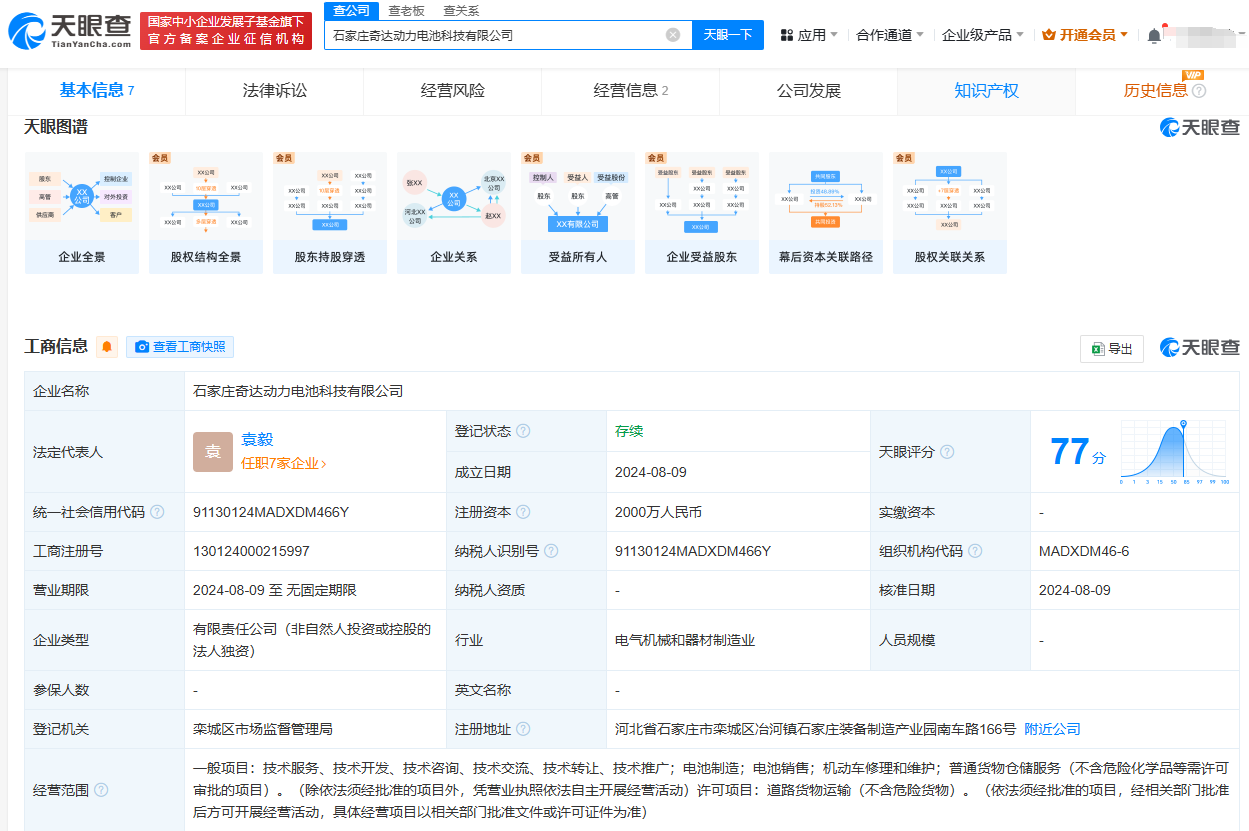1249x831 pixels.
Task: Click the red 国家中小企业发展子基金旗下 banner
Action: point(225,31)
